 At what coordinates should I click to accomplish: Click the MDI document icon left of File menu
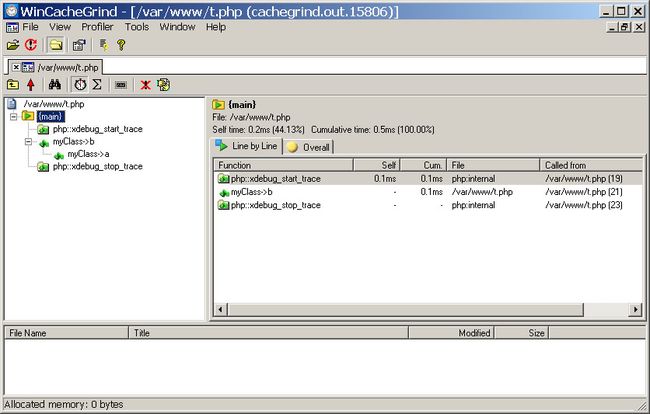[12, 27]
